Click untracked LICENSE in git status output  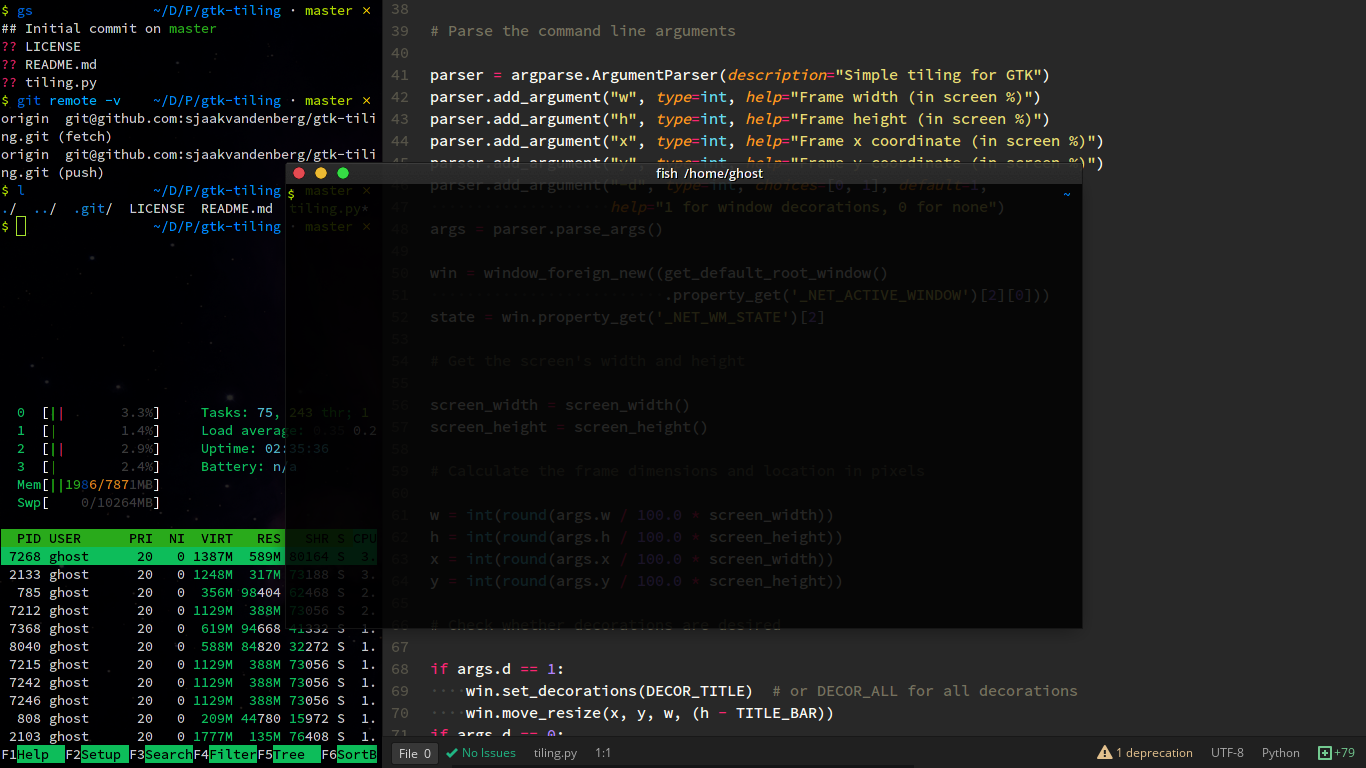53,47
